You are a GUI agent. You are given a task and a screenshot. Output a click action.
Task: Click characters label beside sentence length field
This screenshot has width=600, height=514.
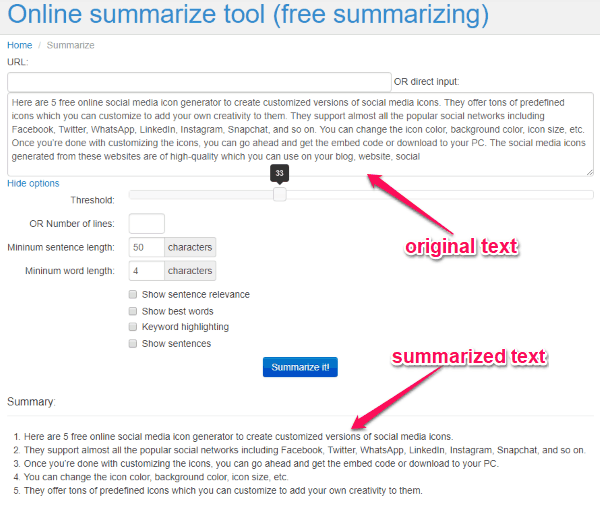coord(190,247)
